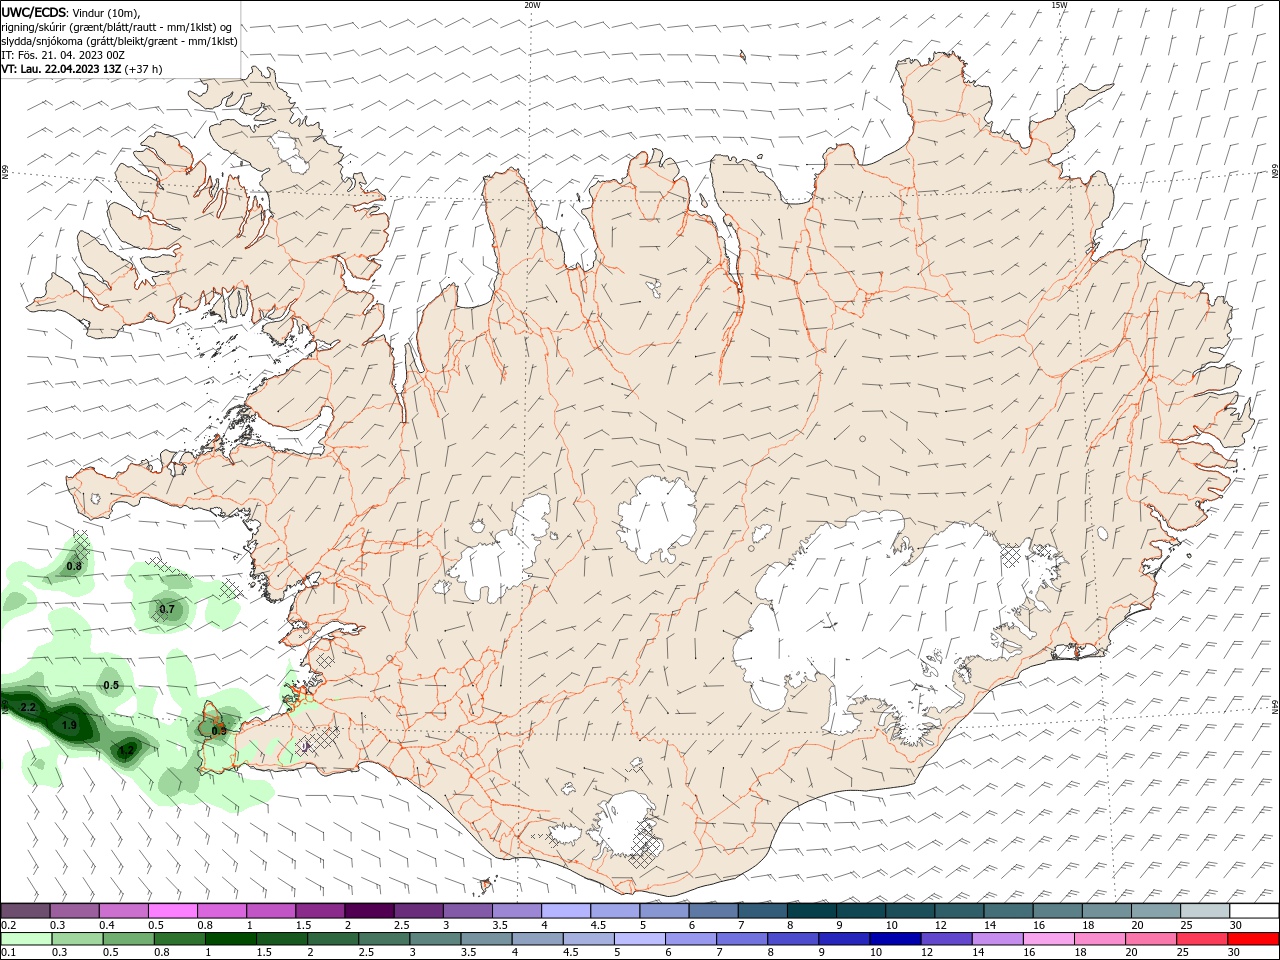Select the white 30 swatch in upper scale
Viewport: 1280px width, 960px height.
coord(1254,911)
